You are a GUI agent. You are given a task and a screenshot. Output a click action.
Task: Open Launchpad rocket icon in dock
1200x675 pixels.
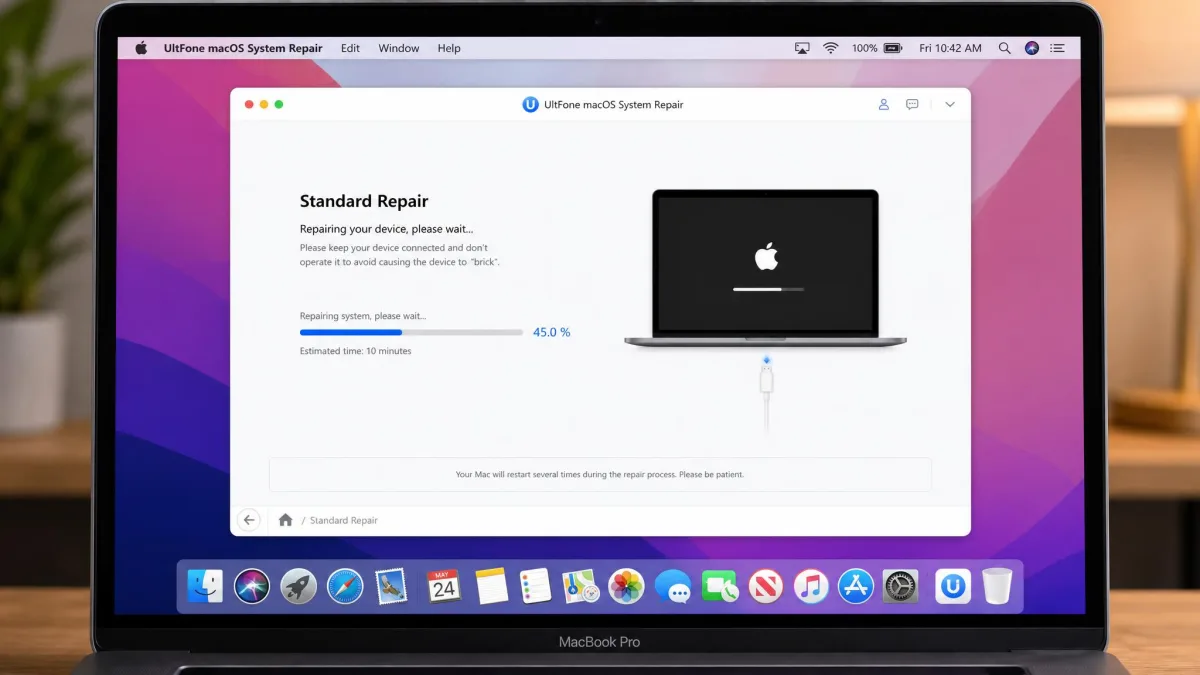tap(298, 586)
